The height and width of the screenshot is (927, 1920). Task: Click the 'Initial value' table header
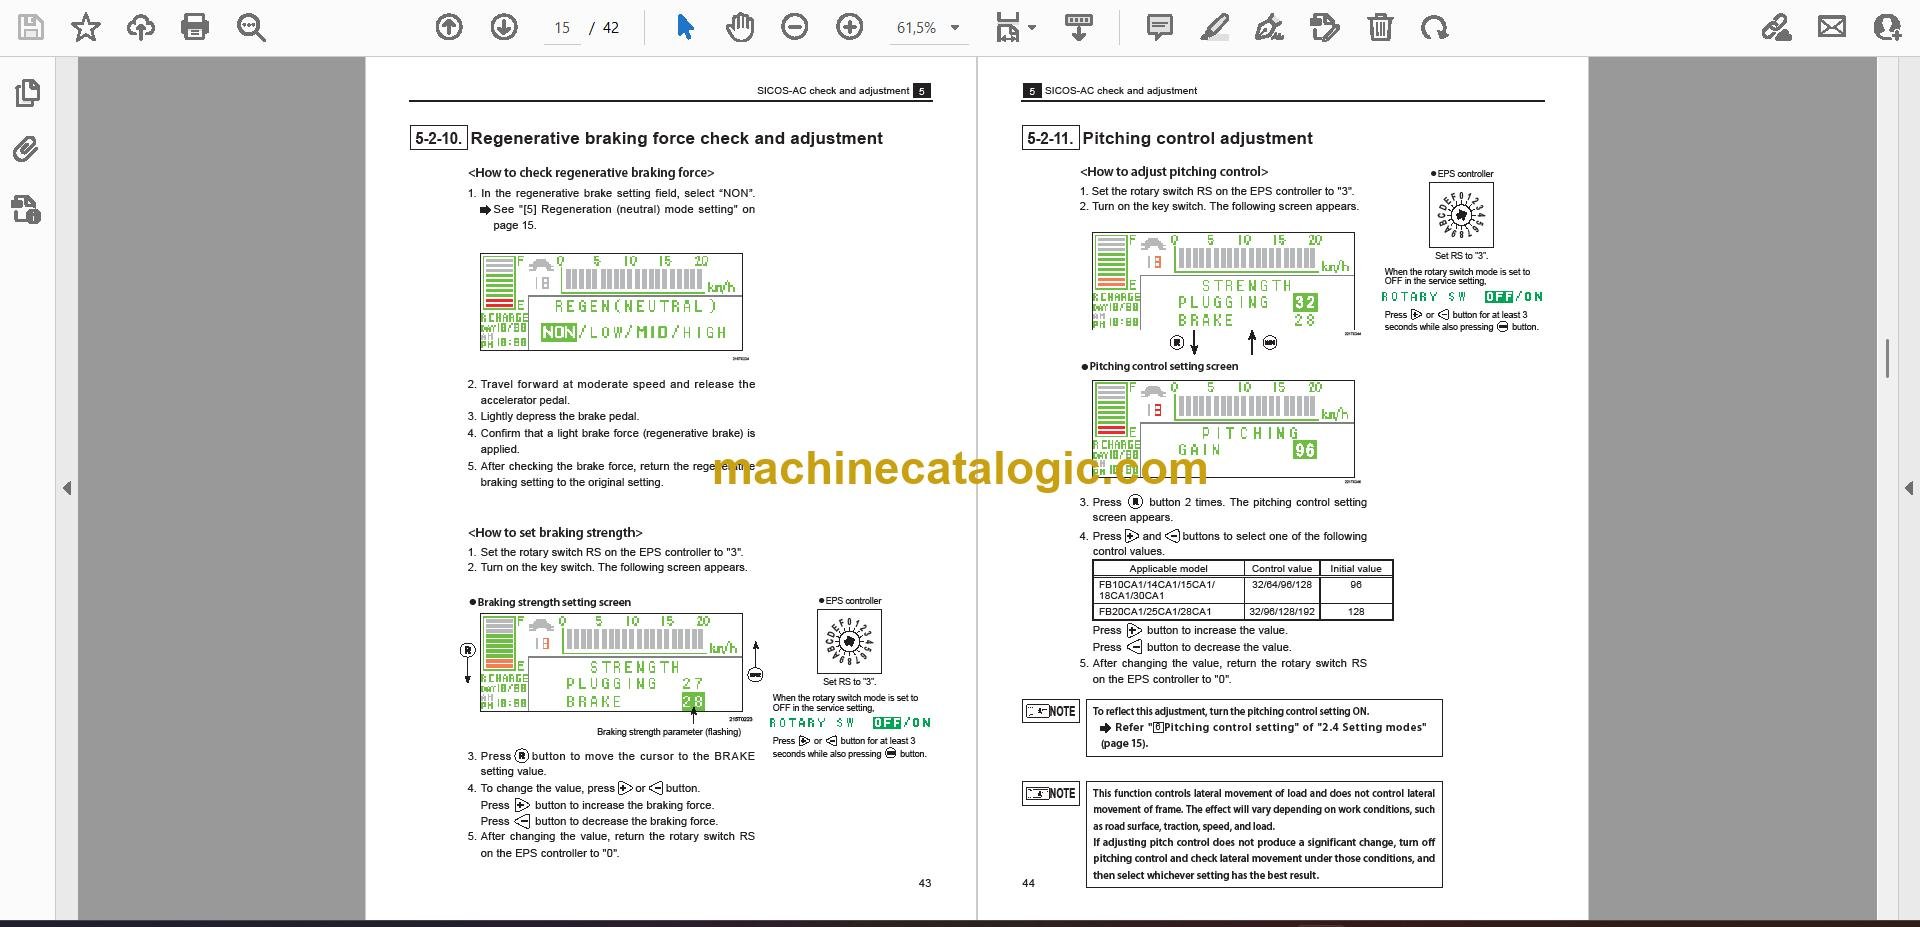[x=1356, y=568]
